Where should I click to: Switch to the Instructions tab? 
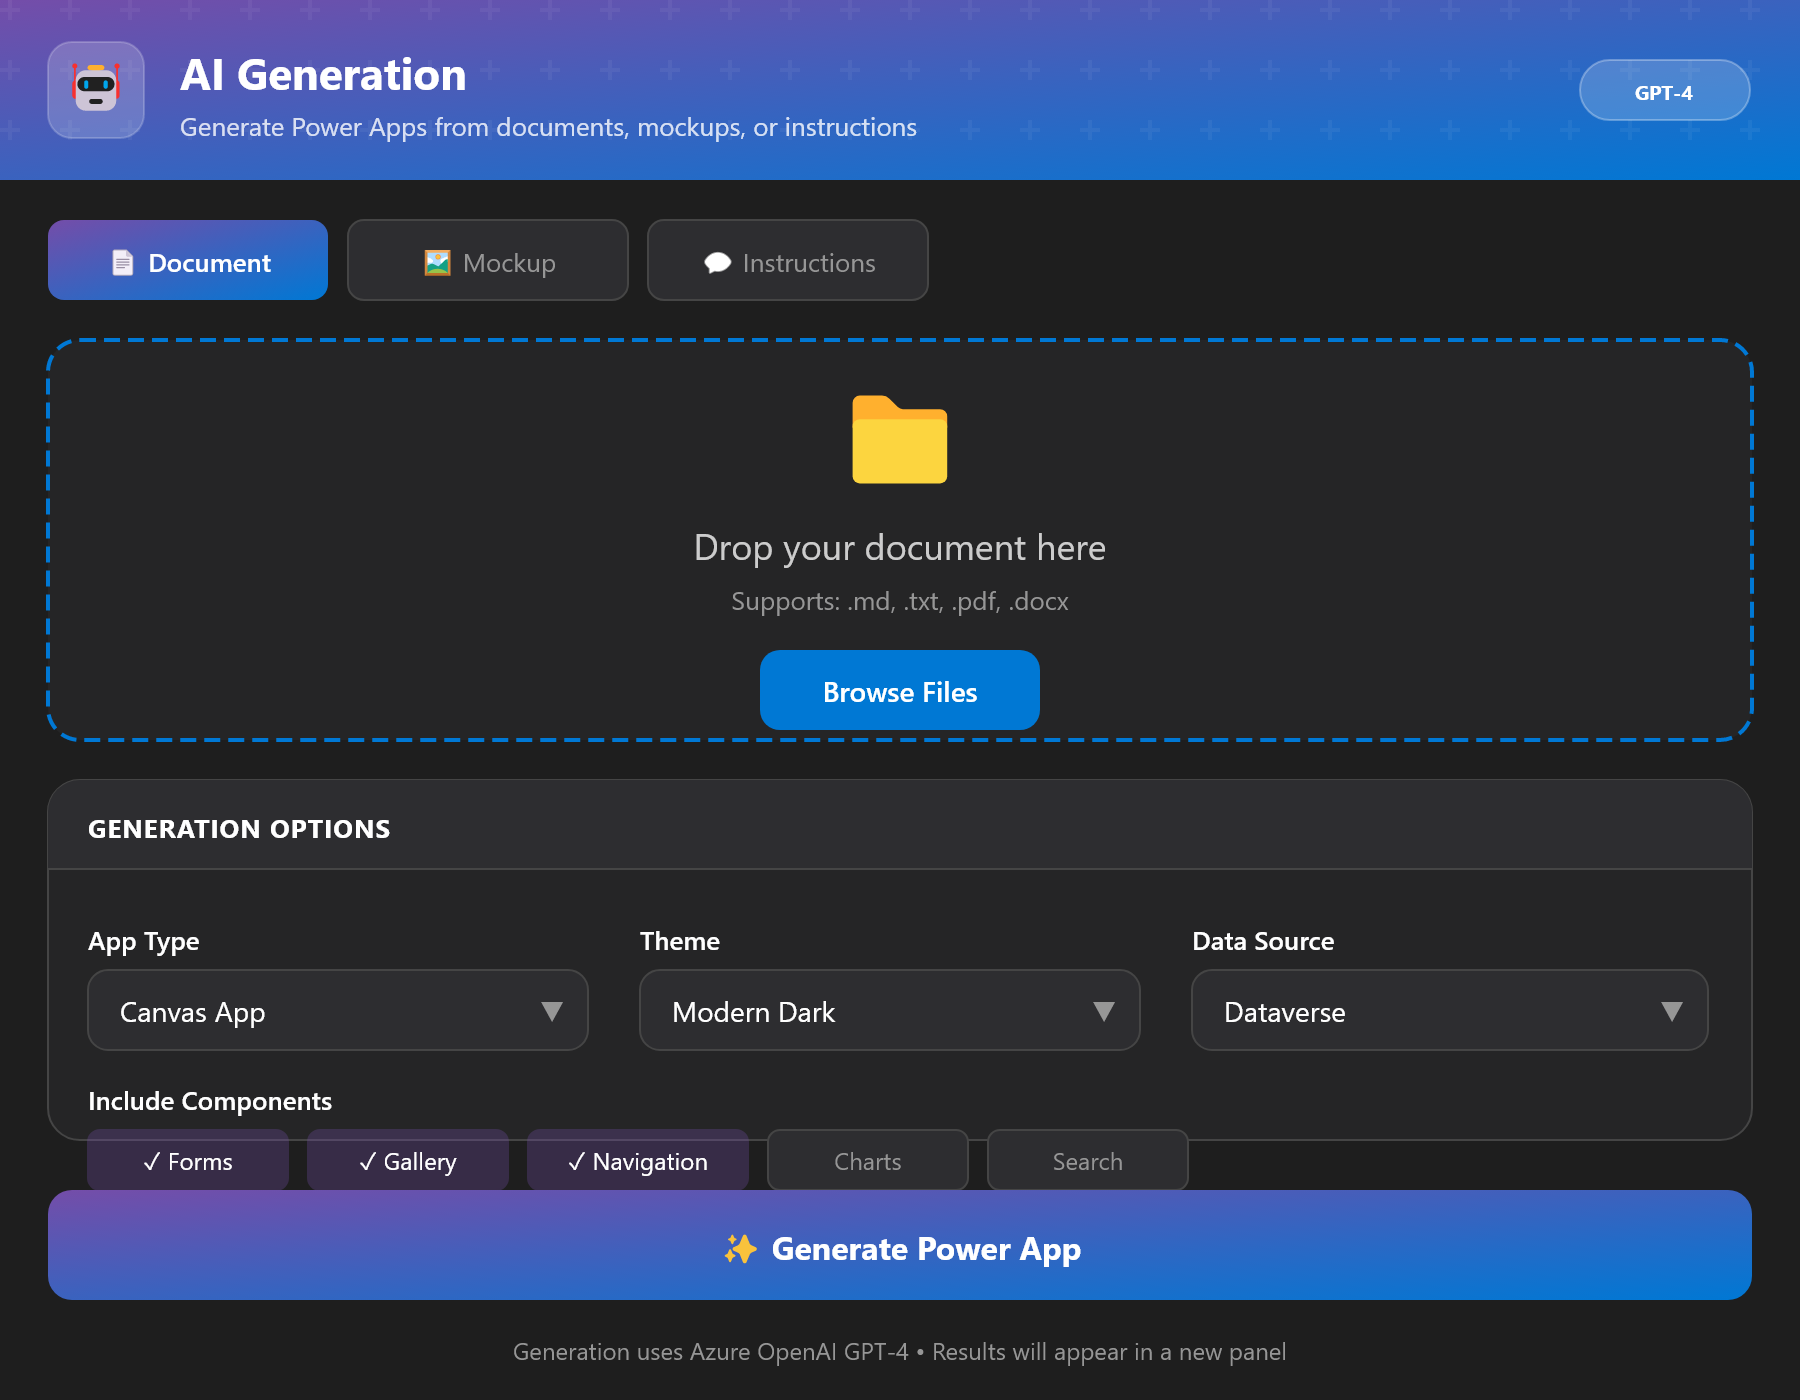coord(787,261)
